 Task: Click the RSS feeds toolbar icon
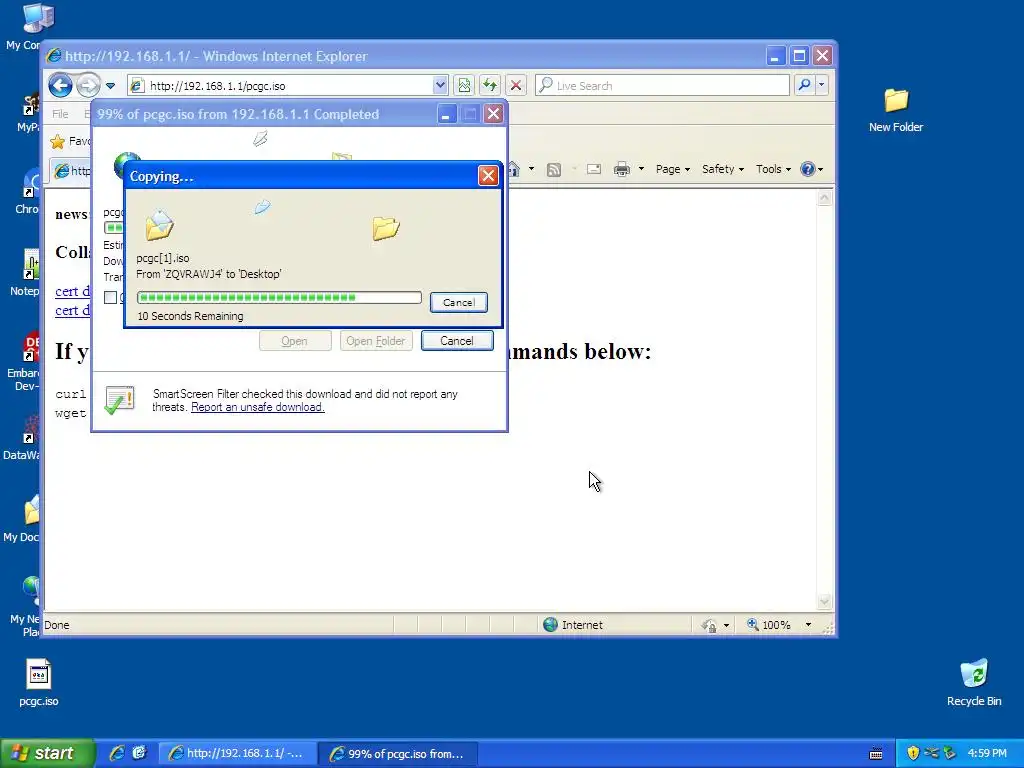554,169
